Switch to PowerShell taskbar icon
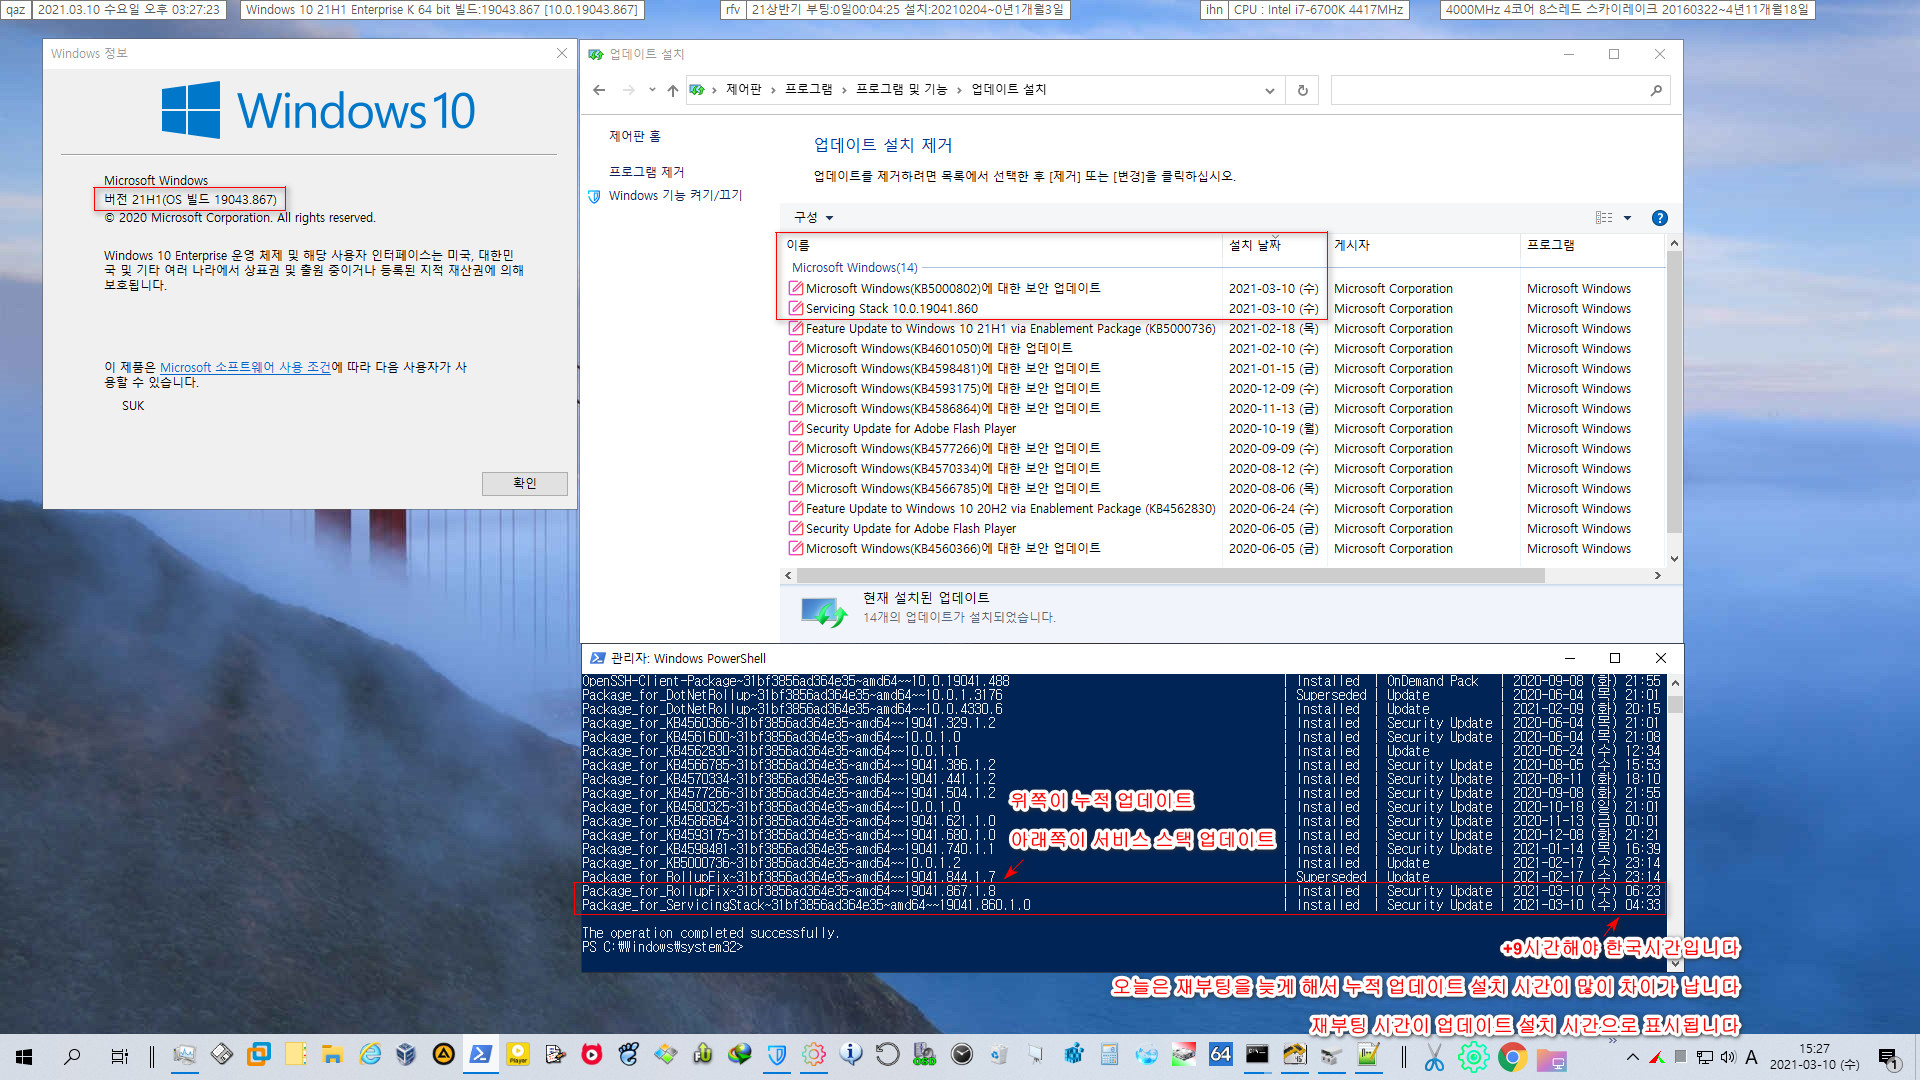 (x=480, y=1054)
